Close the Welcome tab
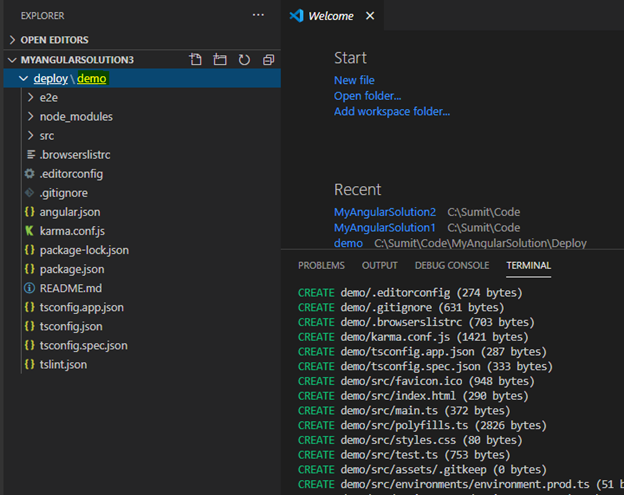The height and width of the screenshot is (495, 624). tap(370, 16)
